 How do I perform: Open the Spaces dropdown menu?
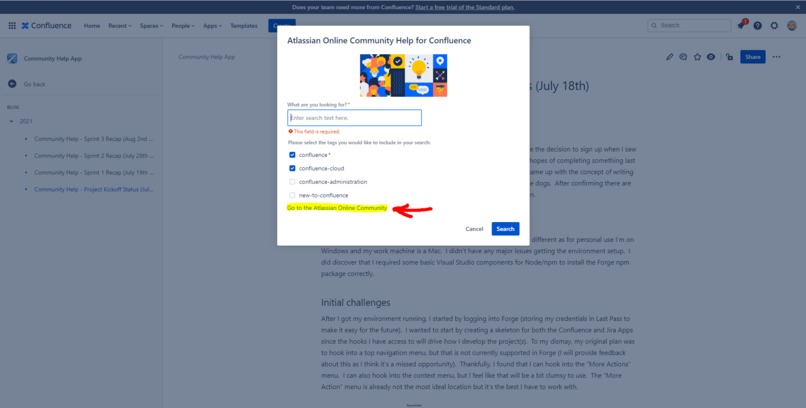[x=151, y=26]
